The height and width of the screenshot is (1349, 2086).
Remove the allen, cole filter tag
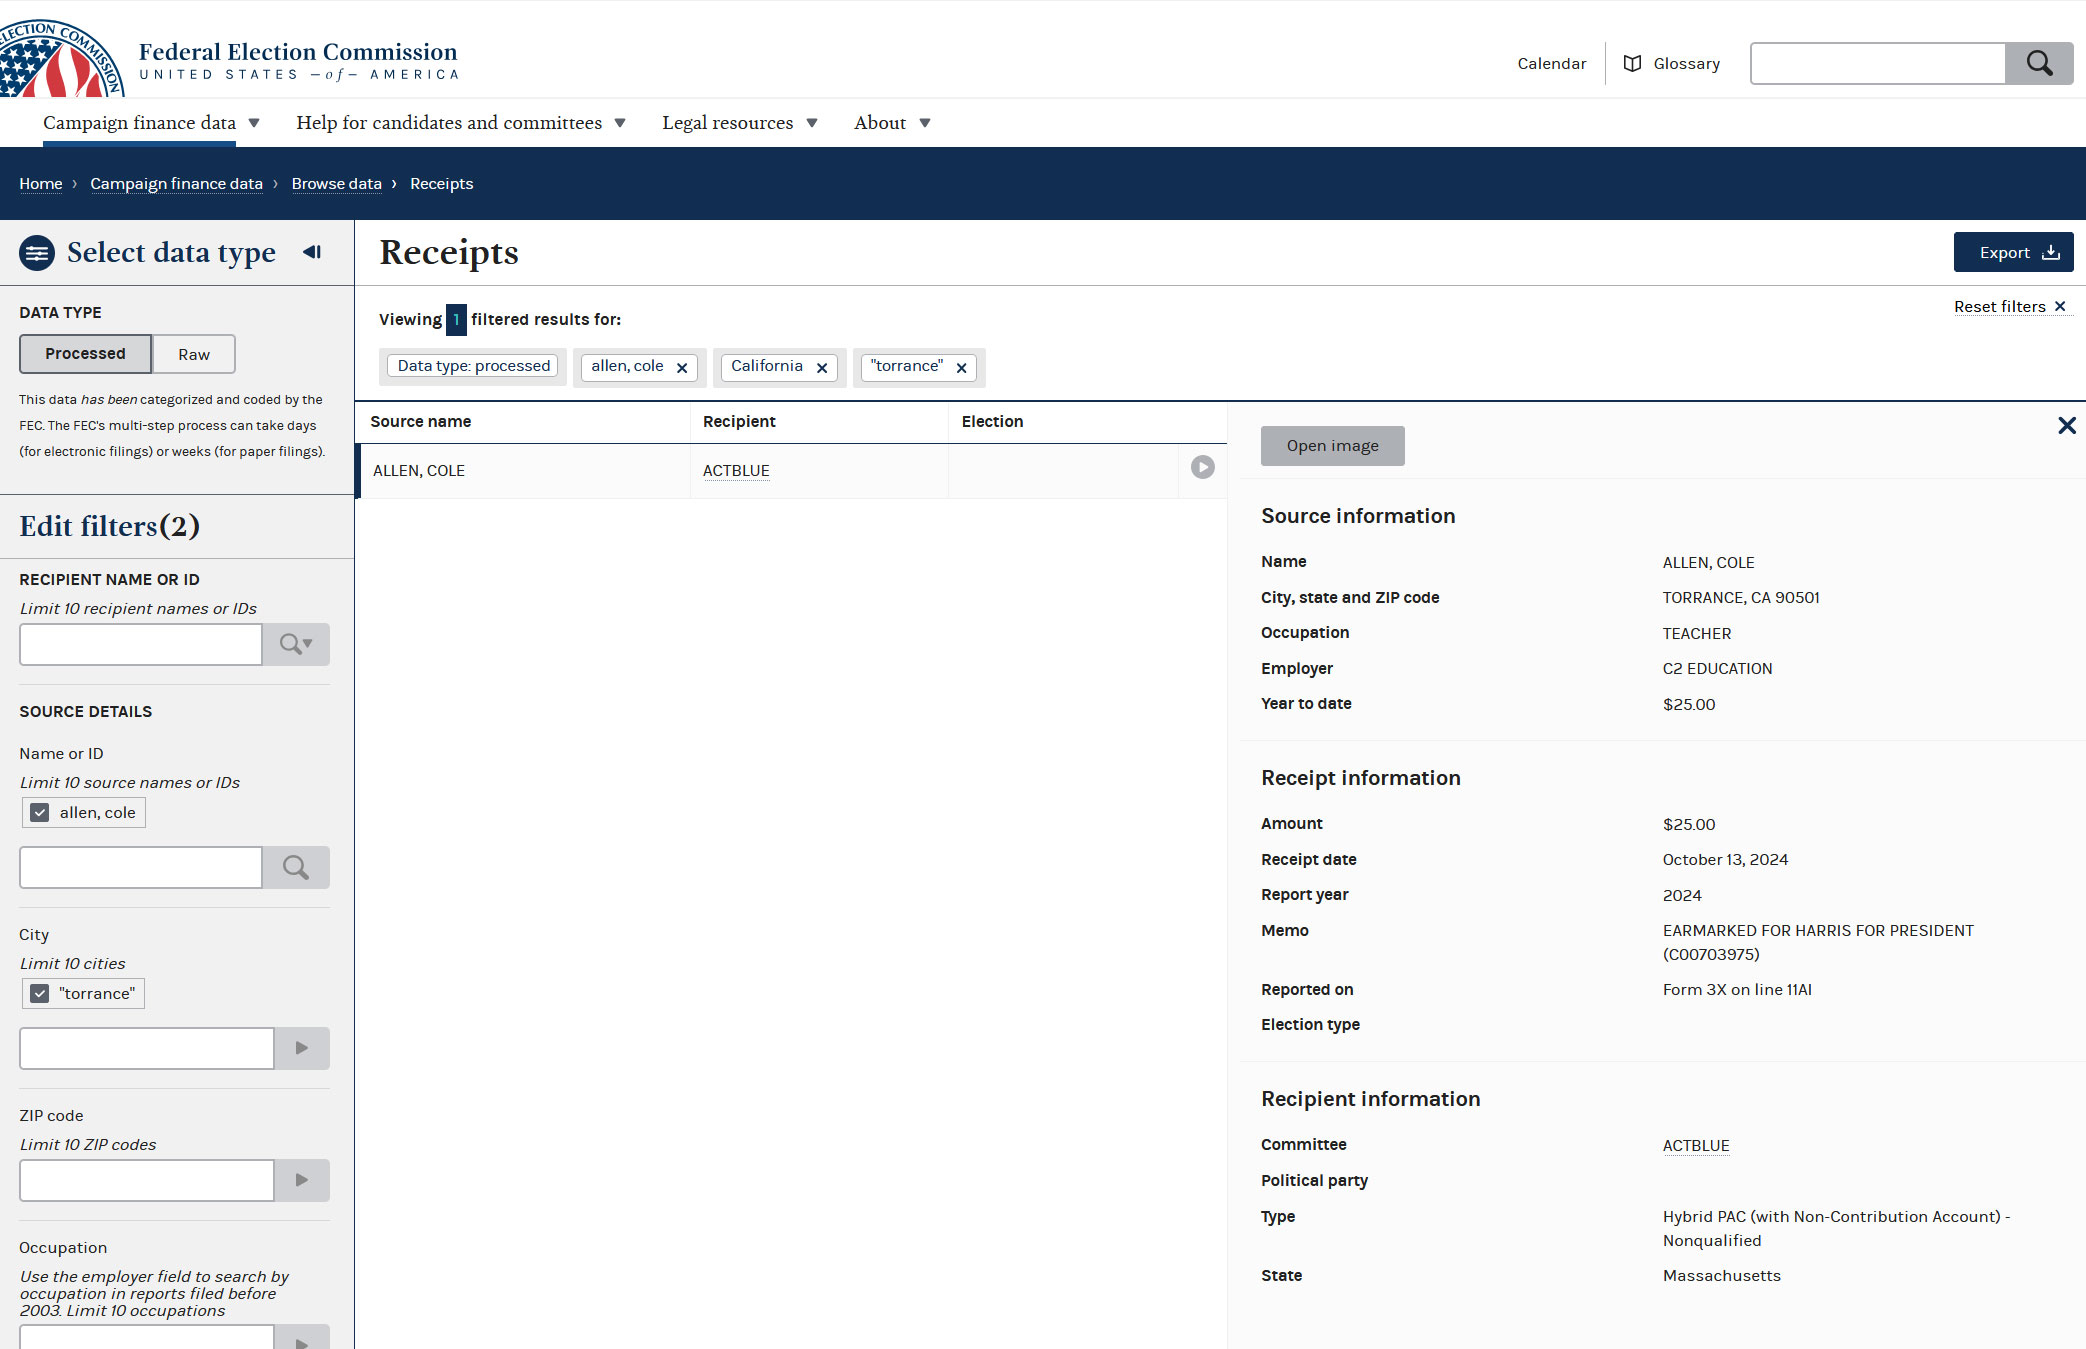[x=682, y=368]
